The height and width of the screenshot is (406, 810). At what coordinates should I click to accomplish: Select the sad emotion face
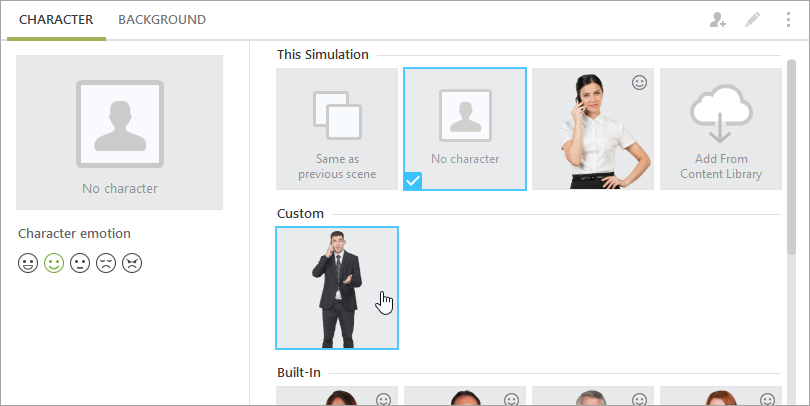[106, 263]
